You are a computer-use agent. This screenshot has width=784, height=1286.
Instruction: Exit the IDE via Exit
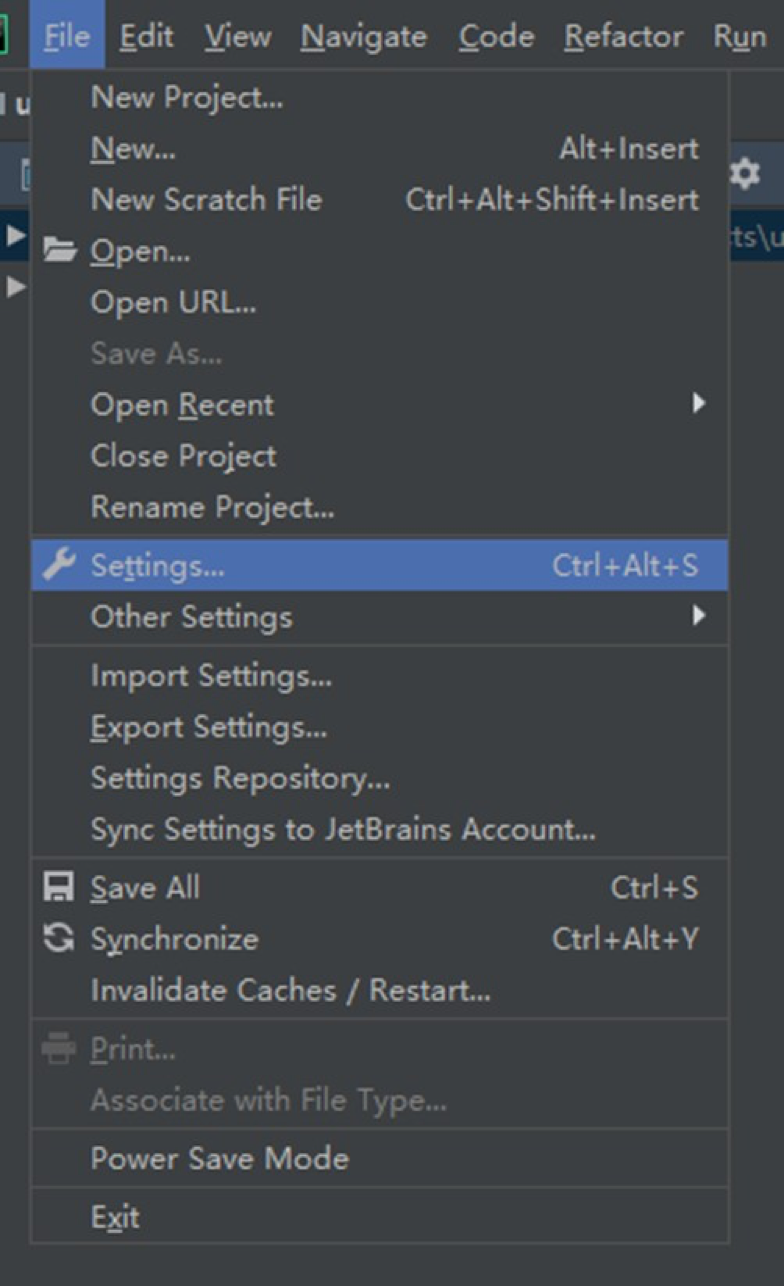(x=115, y=1217)
